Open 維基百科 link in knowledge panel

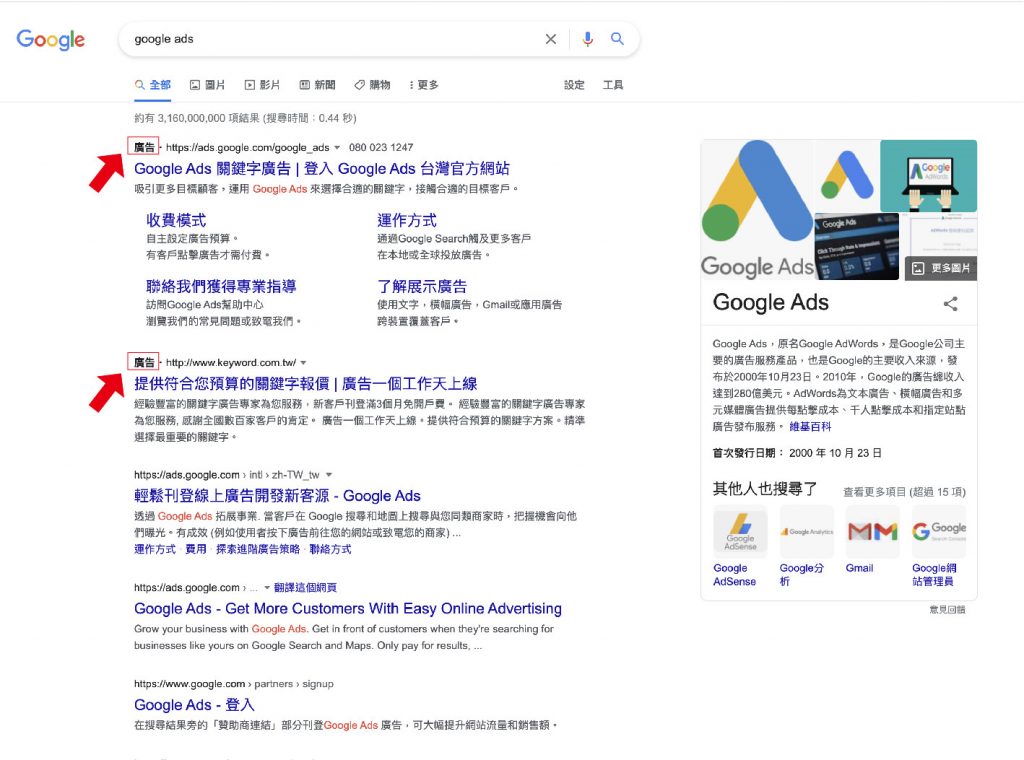(x=810, y=426)
